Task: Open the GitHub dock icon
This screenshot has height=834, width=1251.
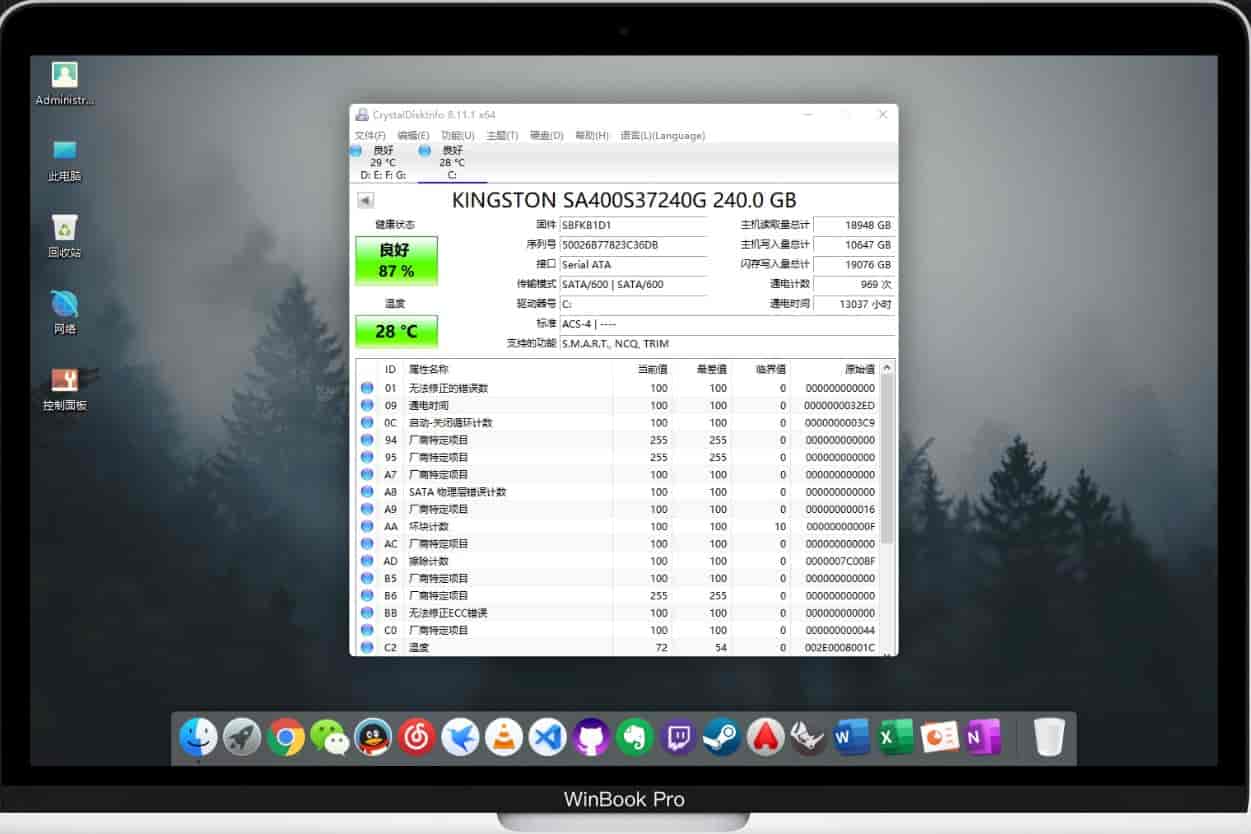Action: point(591,738)
